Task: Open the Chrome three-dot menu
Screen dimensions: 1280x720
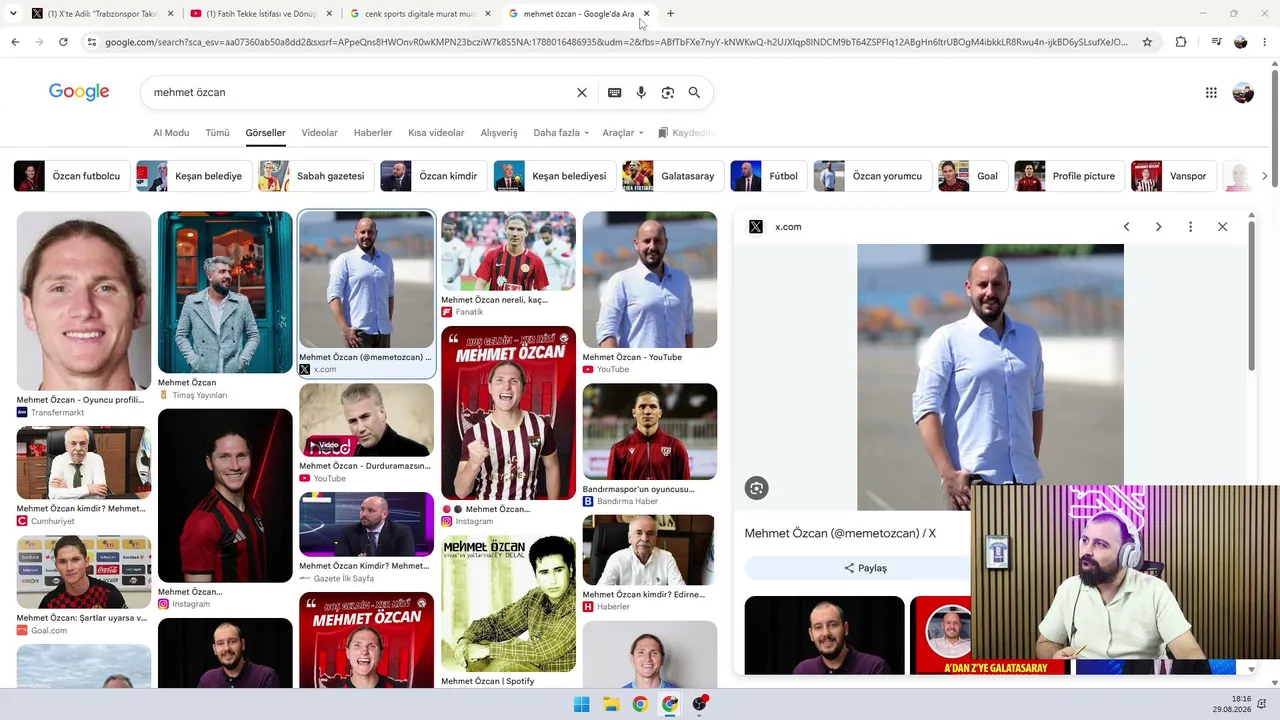Action: [x=1266, y=42]
